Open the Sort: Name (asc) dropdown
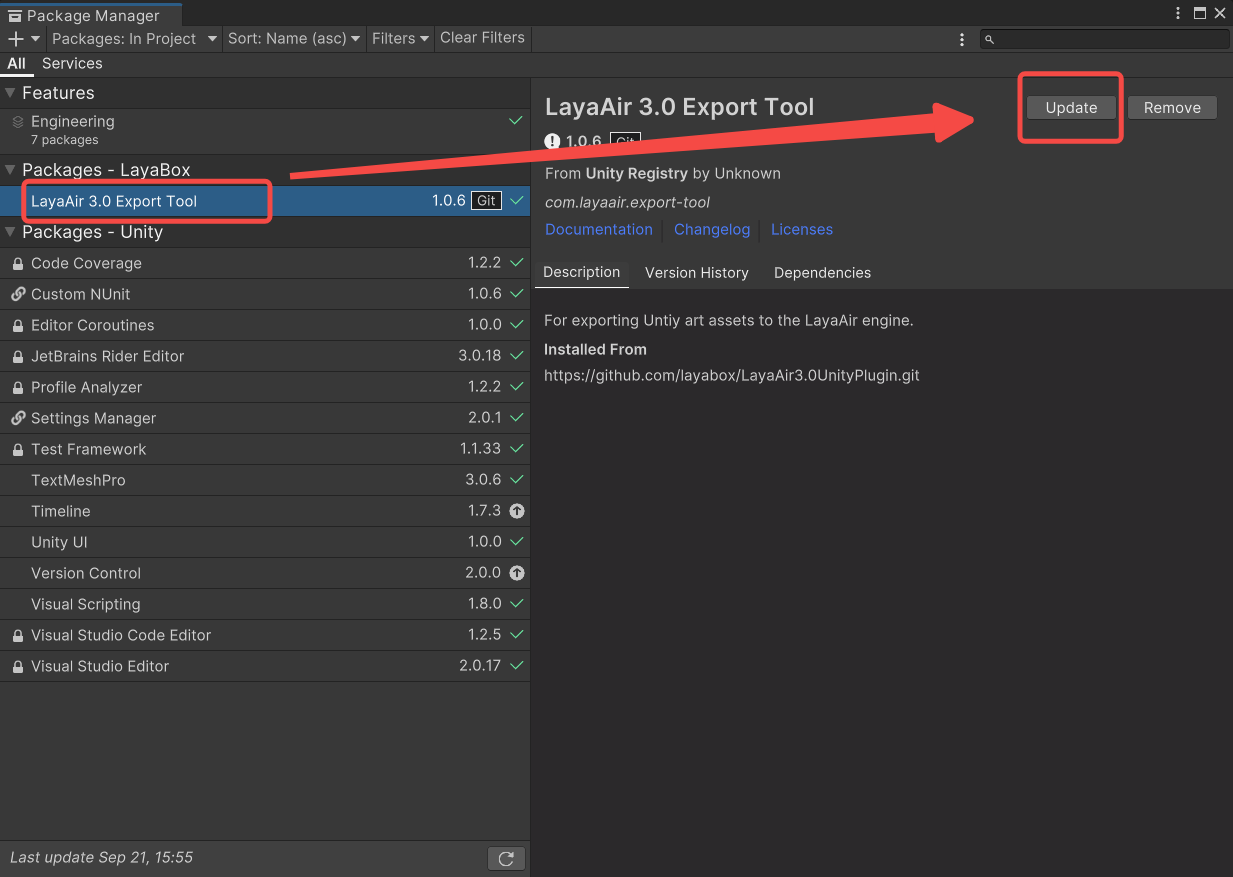1233x877 pixels. click(x=294, y=39)
